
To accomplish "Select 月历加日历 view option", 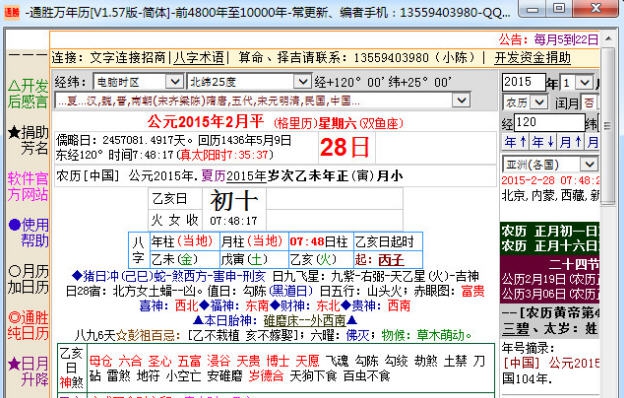I will click(x=28, y=279).
